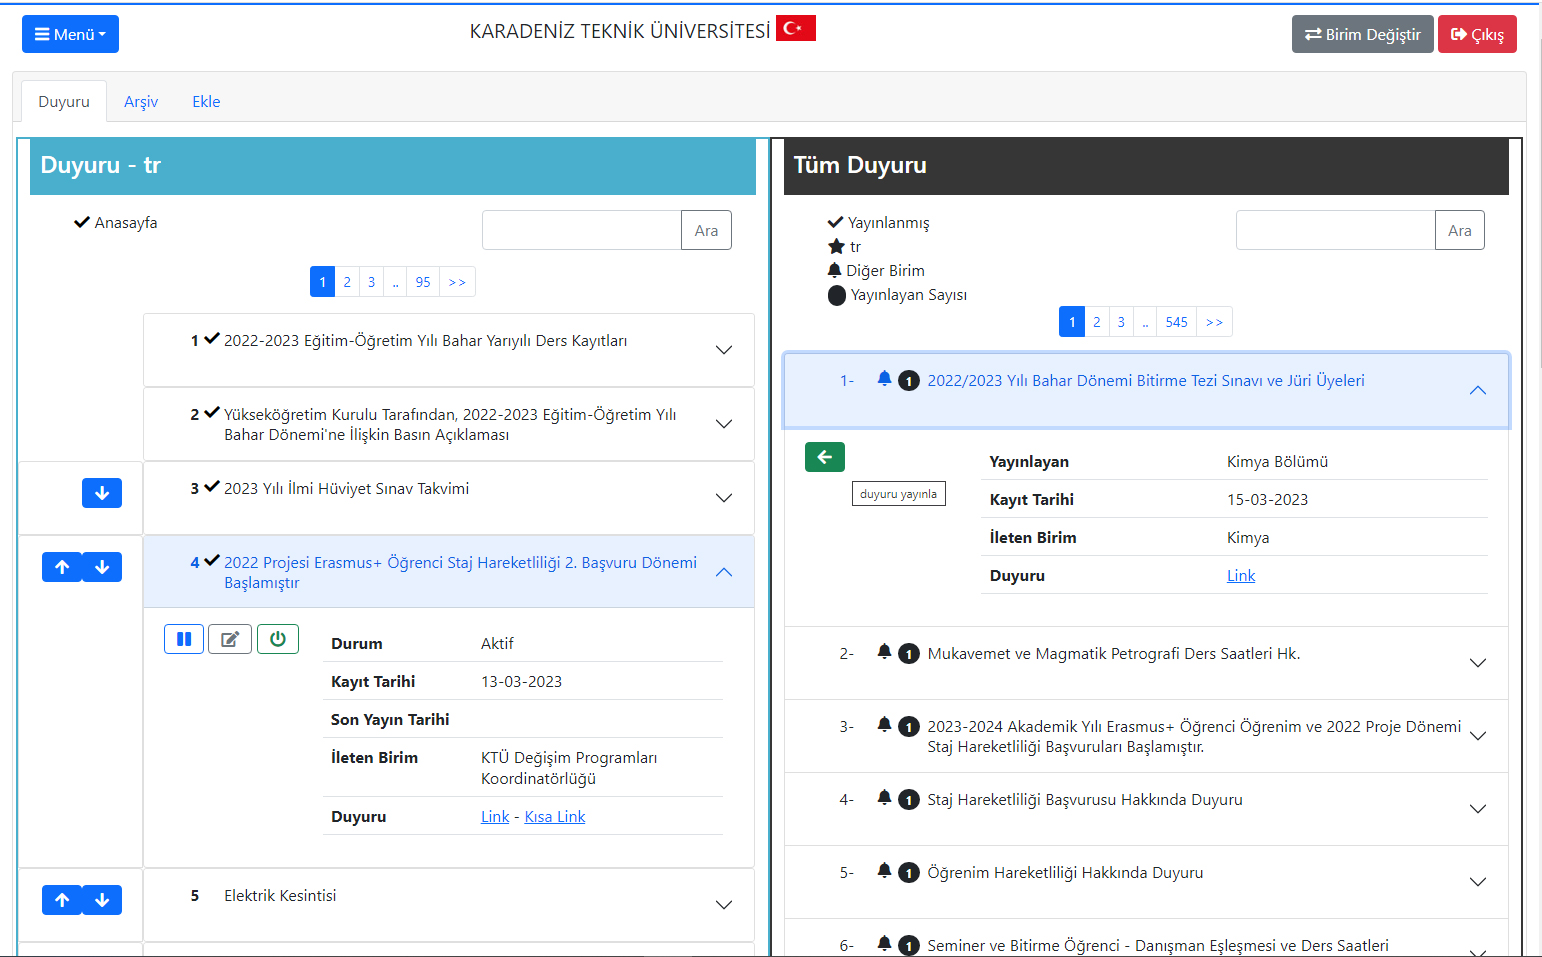This screenshot has width=1542, height=957.
Task: Click the pause icon for Erasmus+ announcement
Action: [x=184, y=639]
